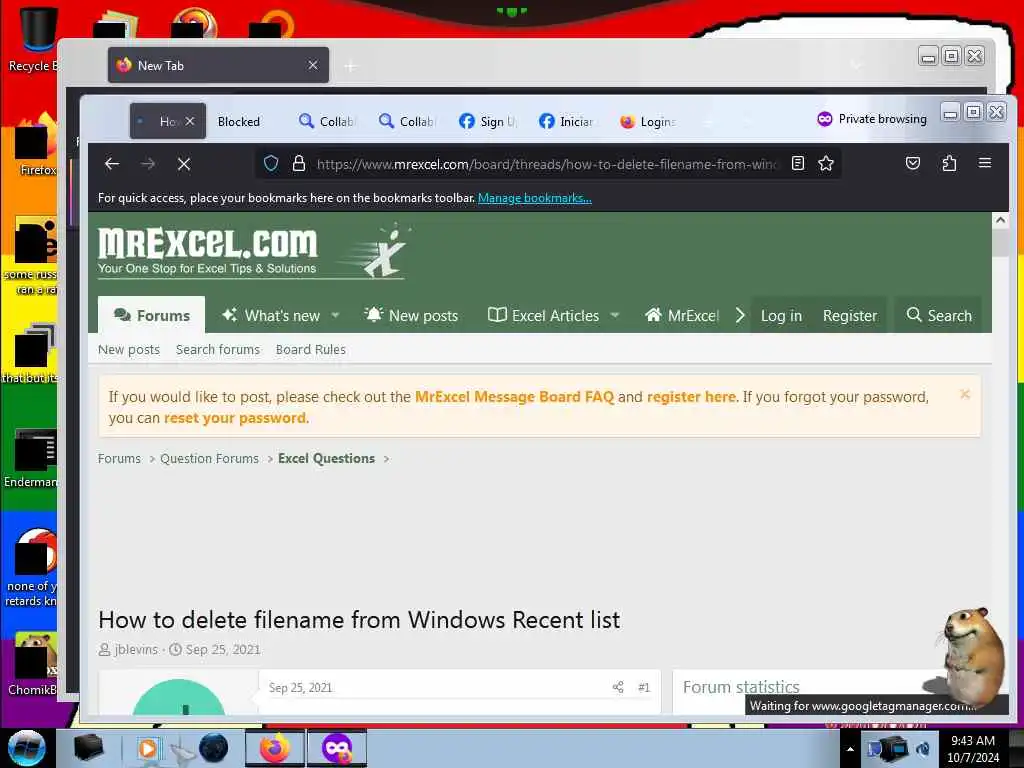1024x768 pixels.
Task: Open the media player taskbar icon
Action: tap(149, 748)
